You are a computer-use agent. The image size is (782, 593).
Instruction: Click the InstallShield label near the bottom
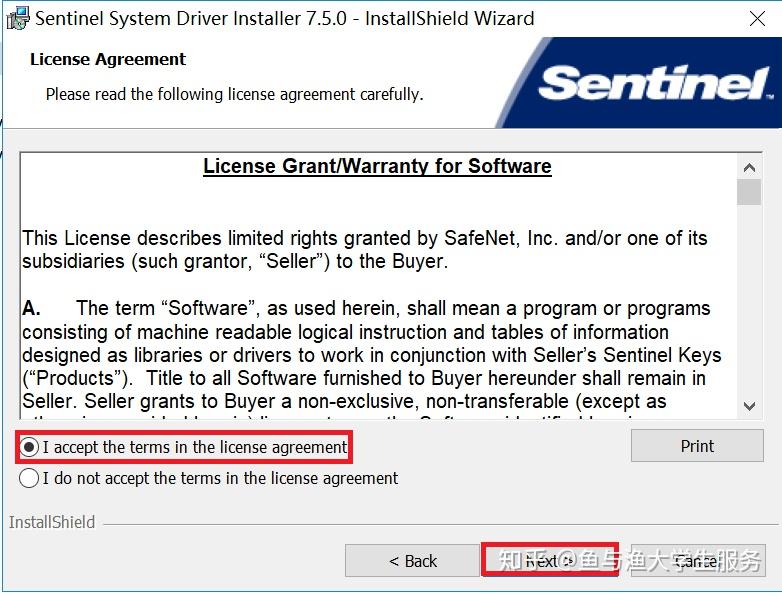52,522
